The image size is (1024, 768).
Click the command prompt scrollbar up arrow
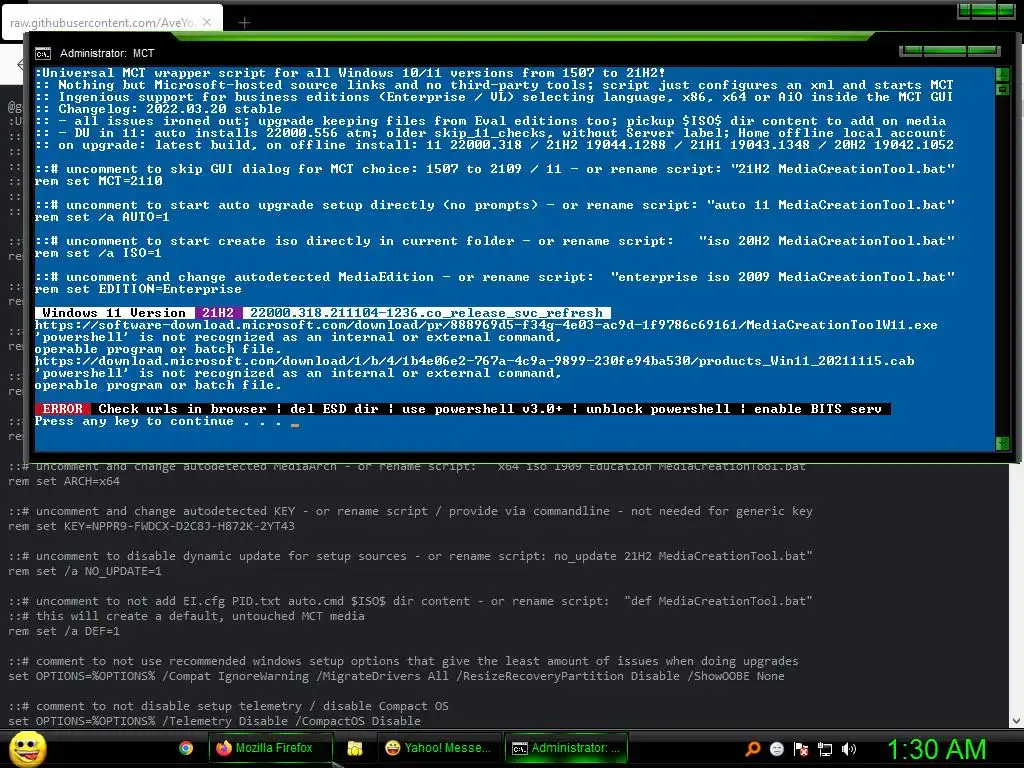tap(1002, 73)
